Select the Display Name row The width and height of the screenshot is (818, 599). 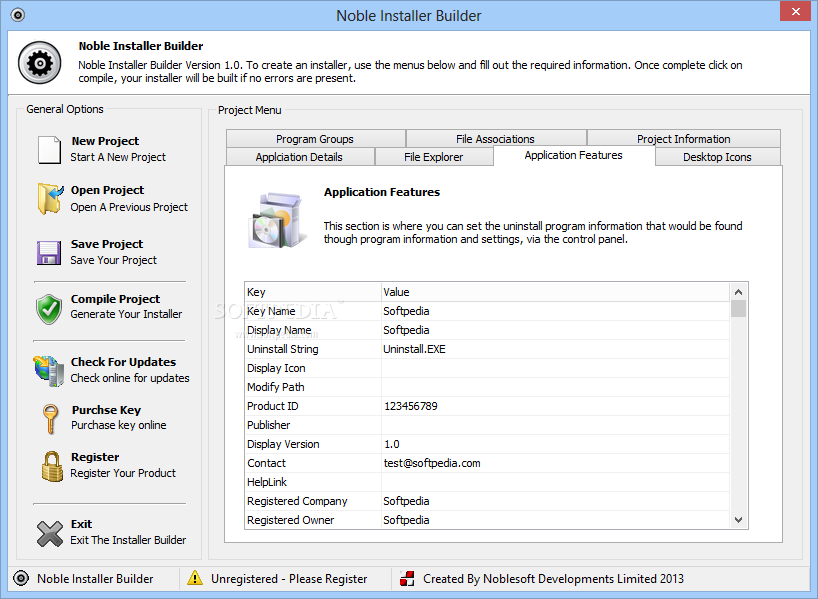point(487,330)
